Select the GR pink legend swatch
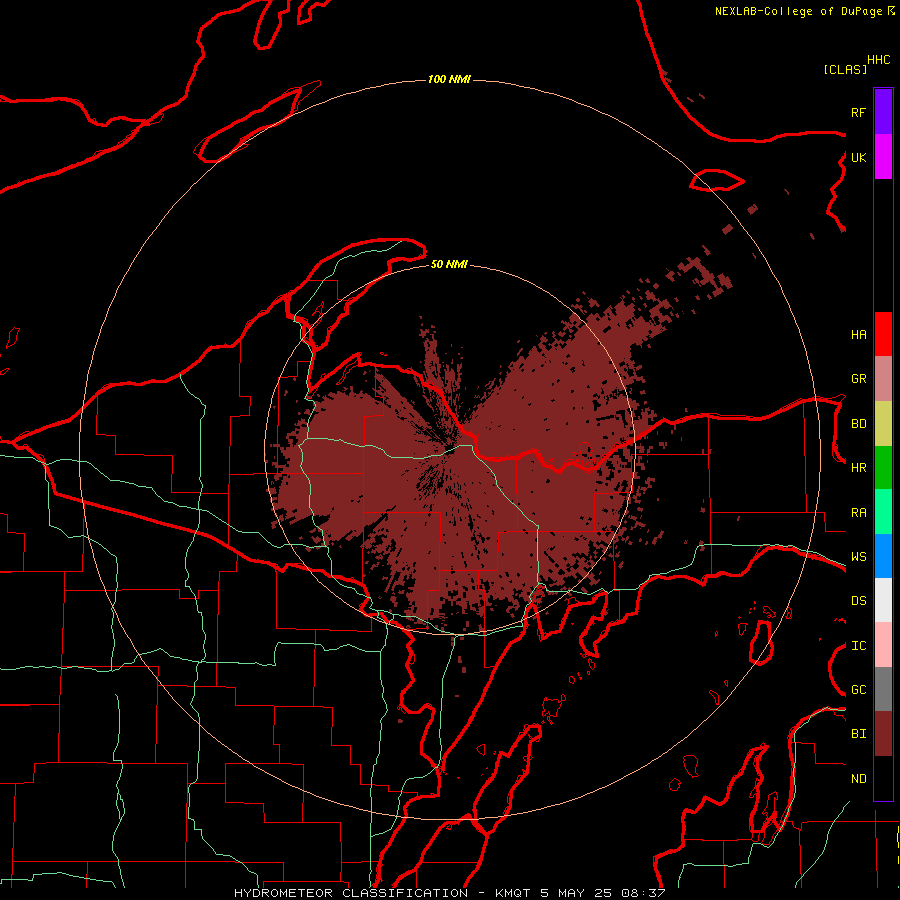900x900 pixels. coord(883,379)
